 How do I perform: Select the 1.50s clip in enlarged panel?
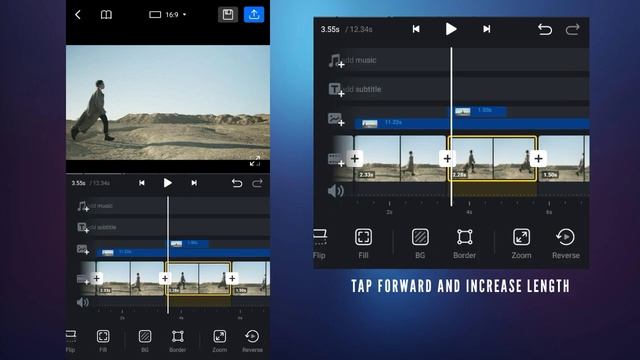564,158
